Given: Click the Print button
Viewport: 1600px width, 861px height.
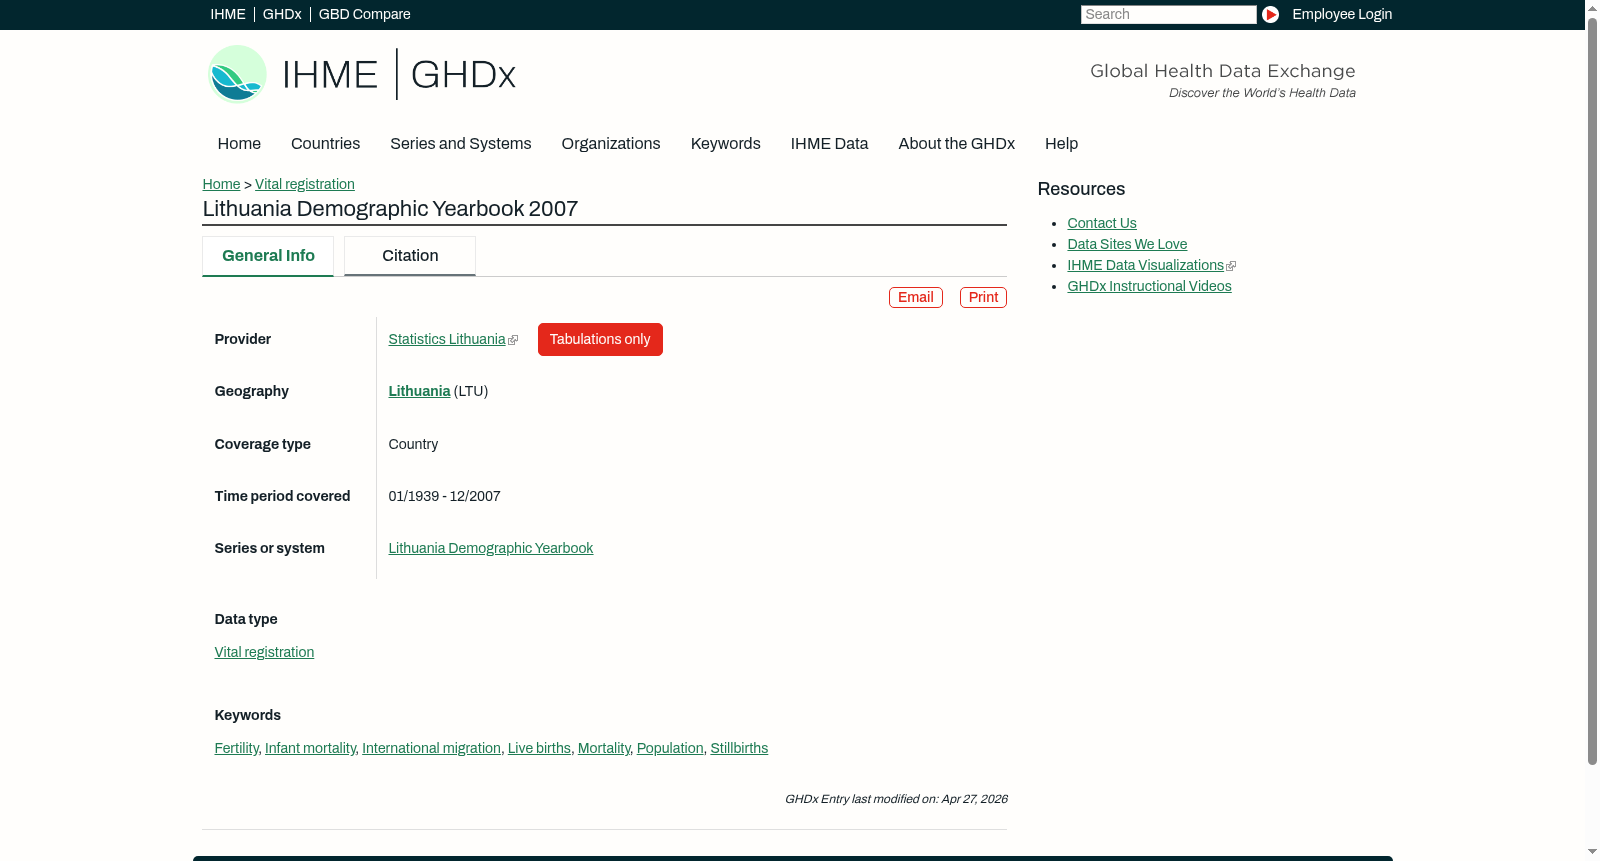Looking at the screenshot, I should [983, 297].
